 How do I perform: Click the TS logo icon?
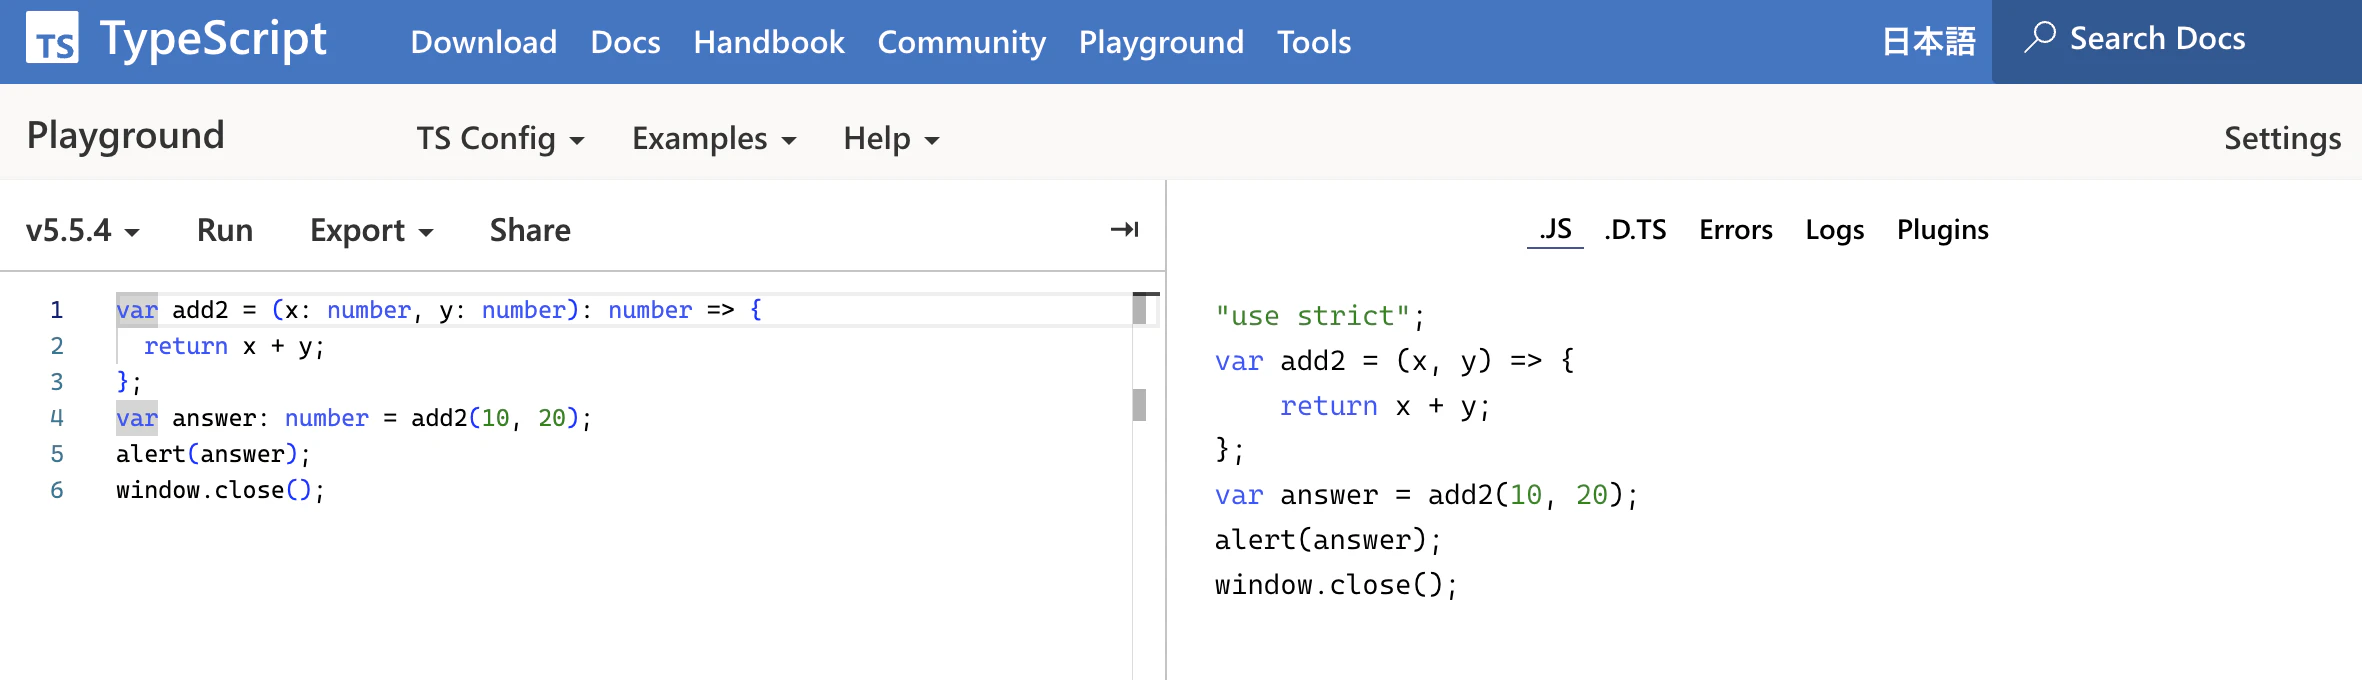(x=52, y=38)
